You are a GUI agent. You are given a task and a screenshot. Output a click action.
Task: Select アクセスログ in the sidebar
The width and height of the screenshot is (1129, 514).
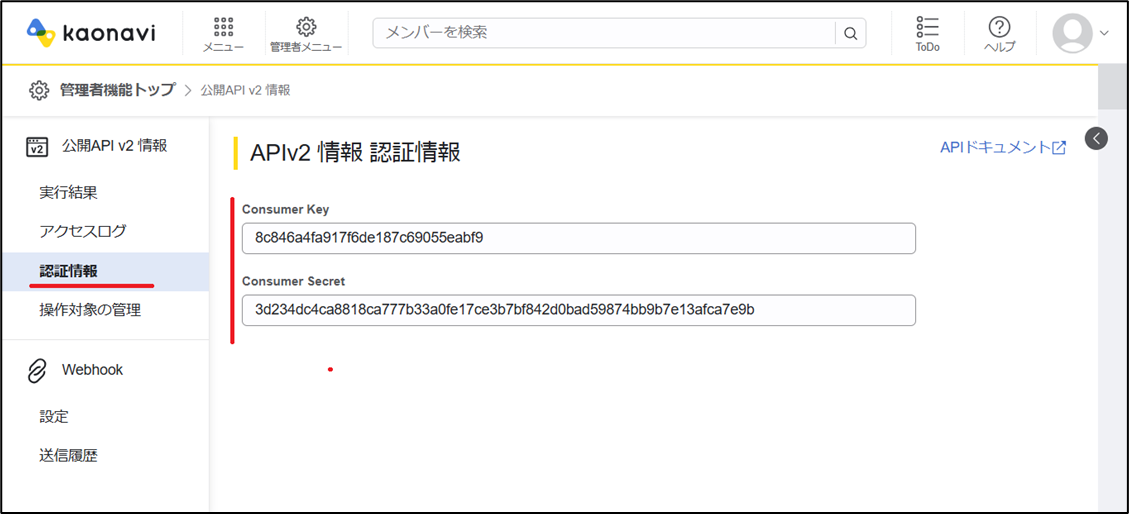(83, 231)
